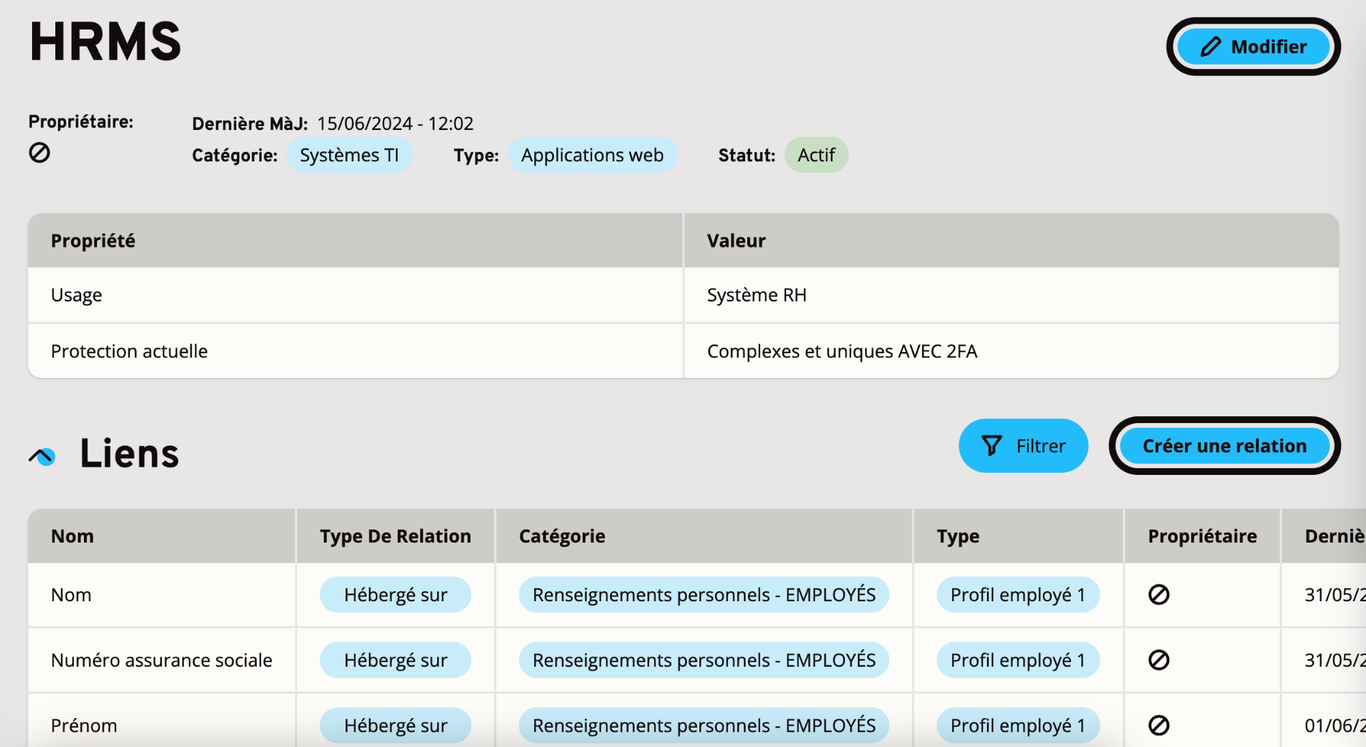This screenshot has height=747, width=1366.
Task: Click the Modifier button
Action: click(x=1253, y=46)
